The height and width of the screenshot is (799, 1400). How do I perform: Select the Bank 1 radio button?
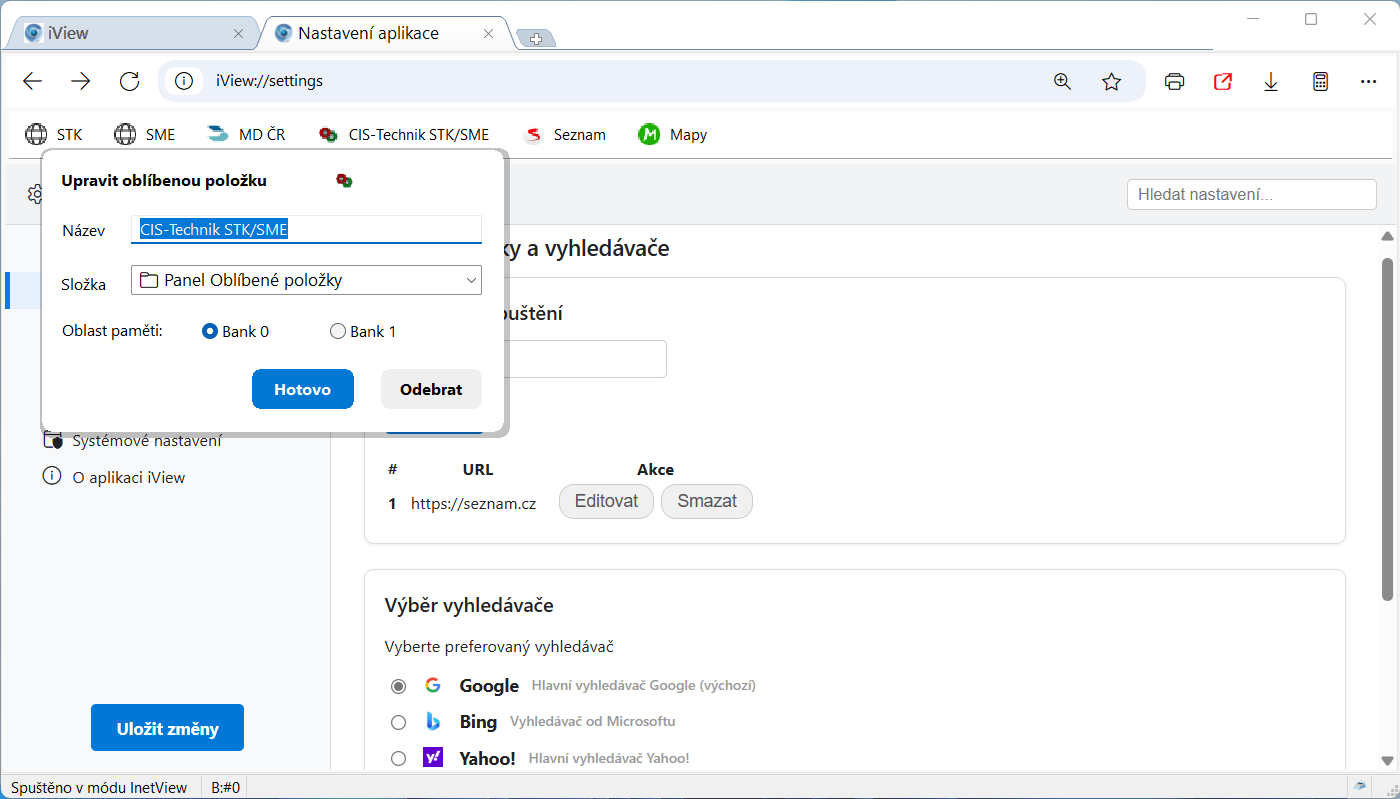coord(338,331)
